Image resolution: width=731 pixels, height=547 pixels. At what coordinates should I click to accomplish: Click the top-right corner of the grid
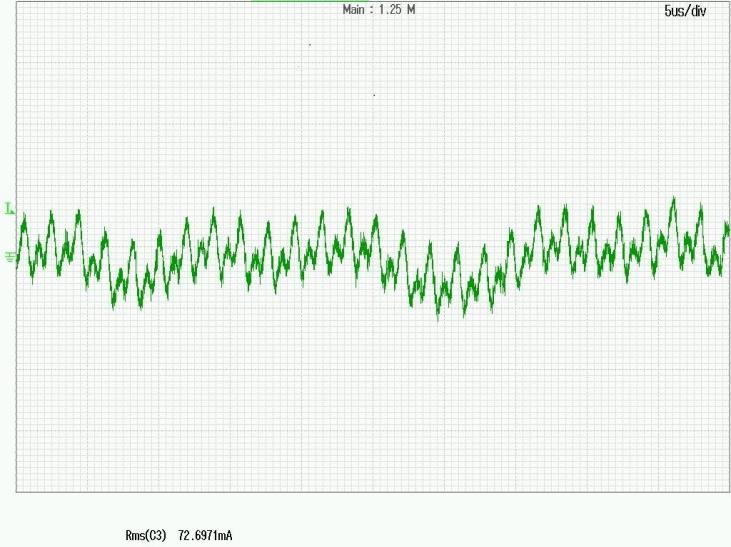729,2
